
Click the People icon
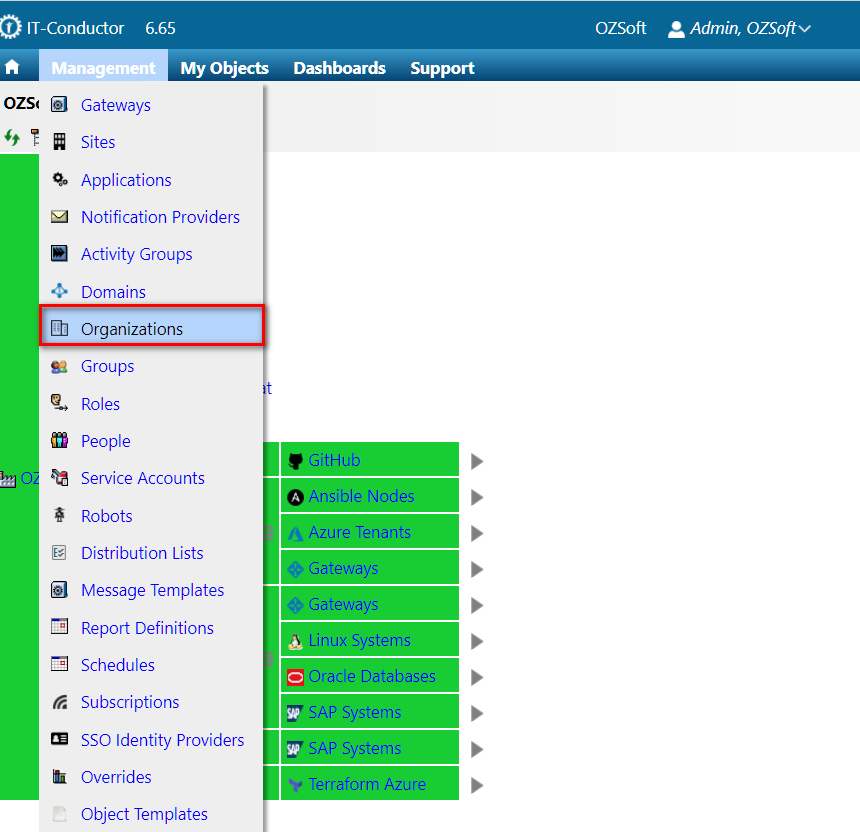point(59,440)
